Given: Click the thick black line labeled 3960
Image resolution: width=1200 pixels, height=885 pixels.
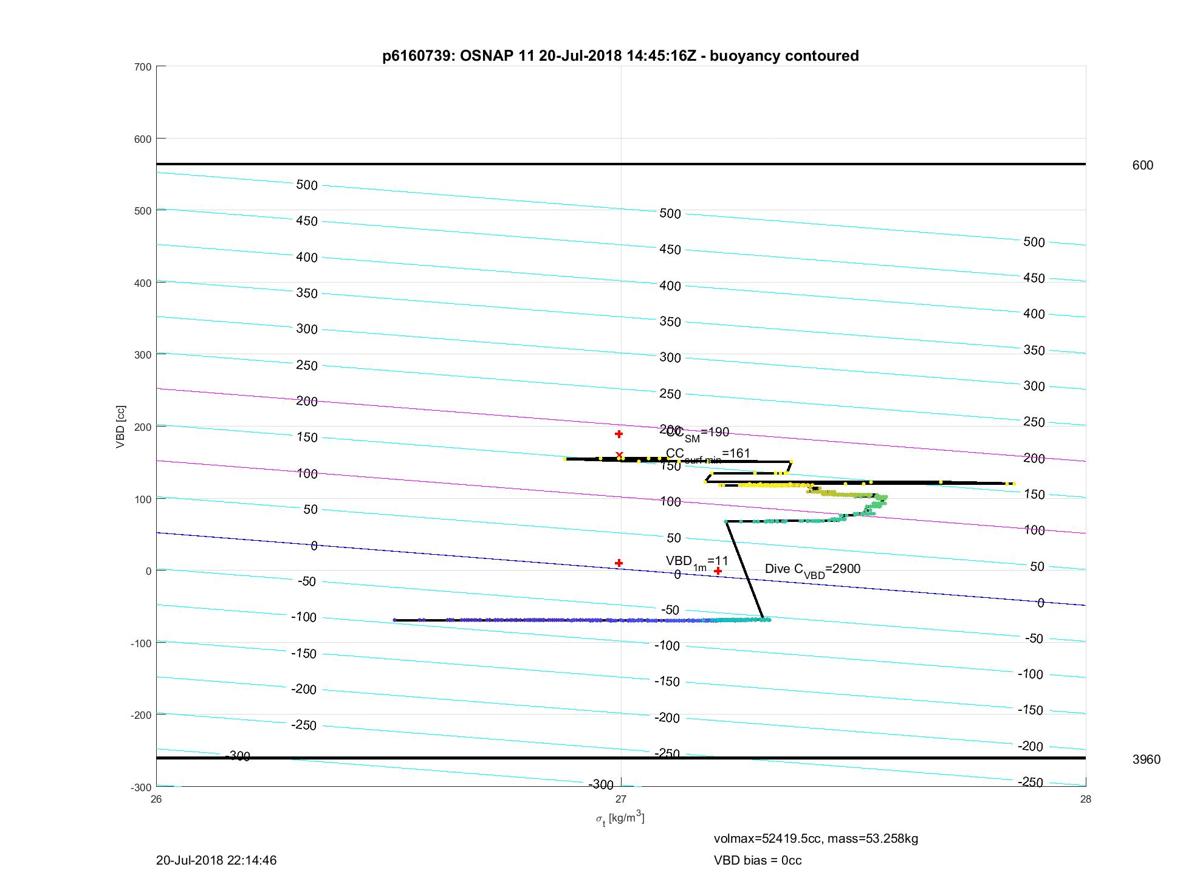Looking at the screenshot, I should click(621, 758).
